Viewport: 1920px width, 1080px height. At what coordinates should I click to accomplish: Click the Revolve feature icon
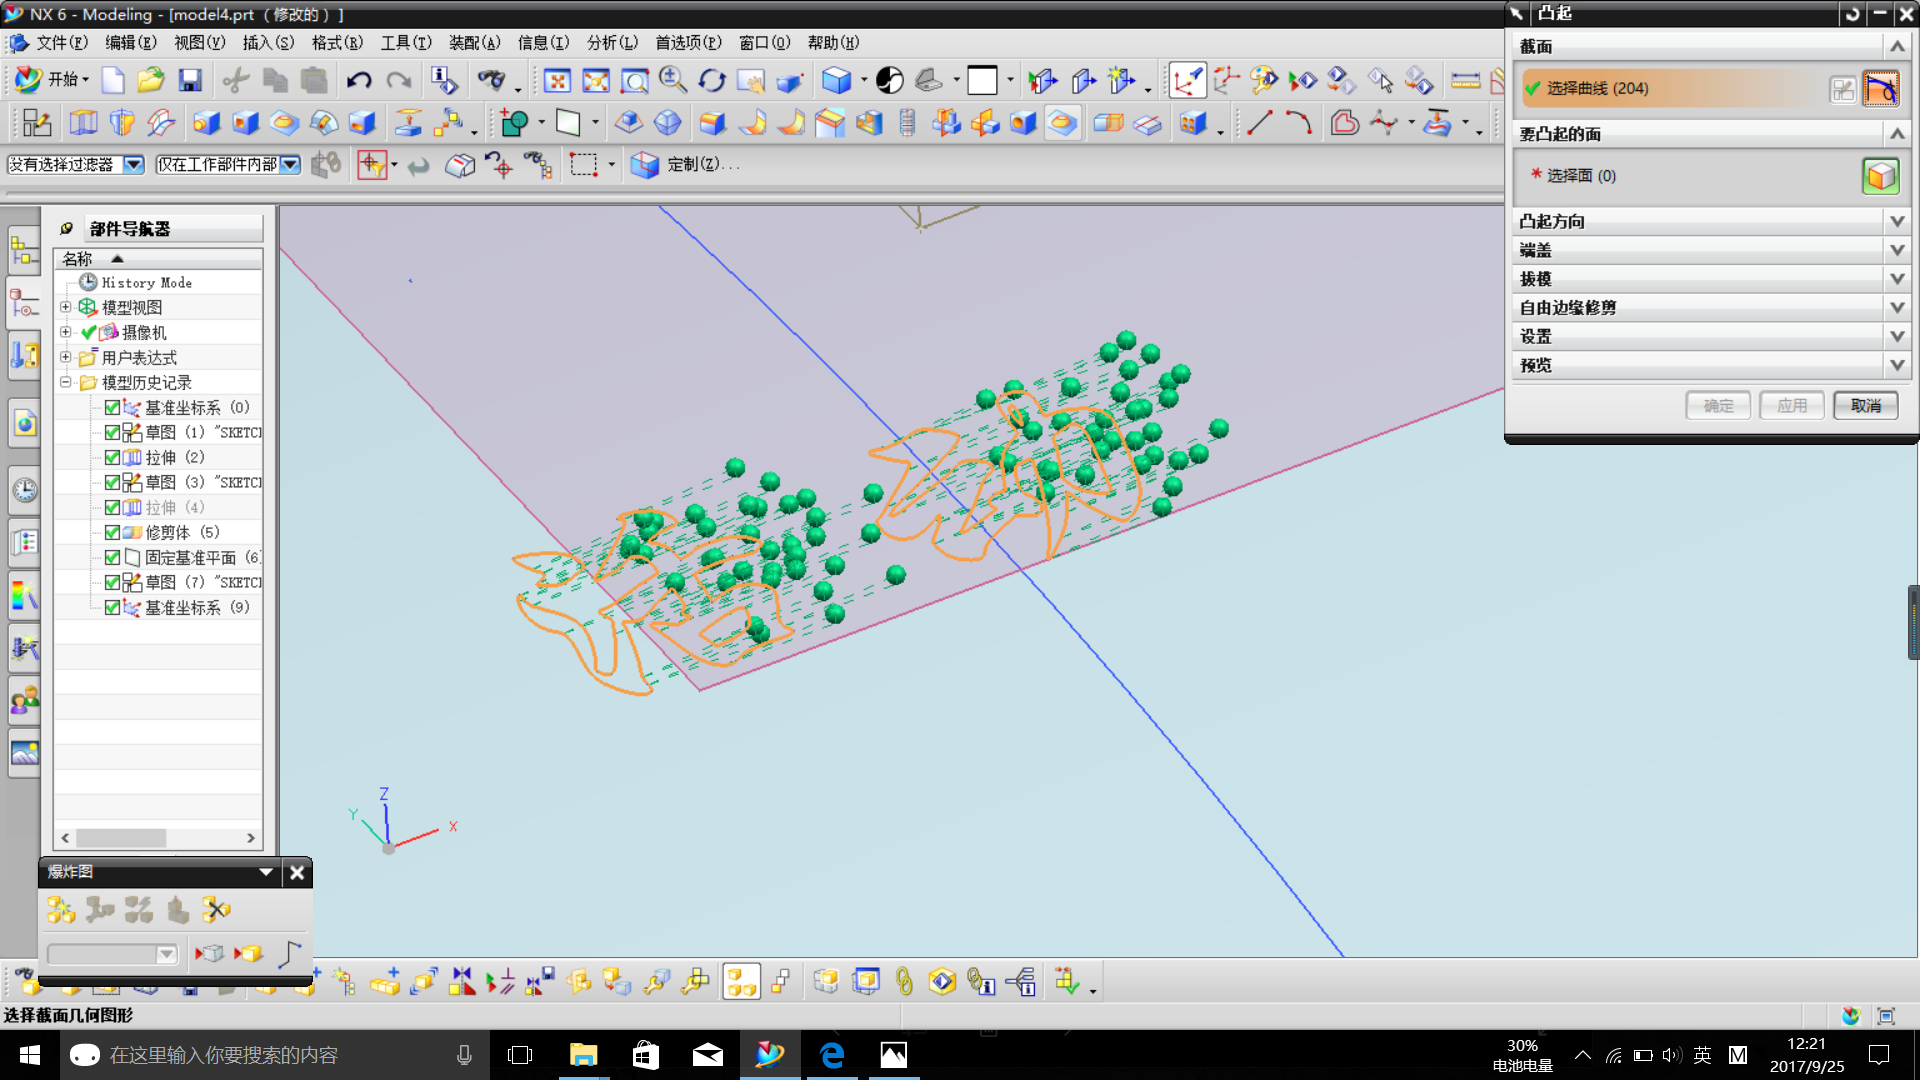pyautogui.click(x=122, y=123)
